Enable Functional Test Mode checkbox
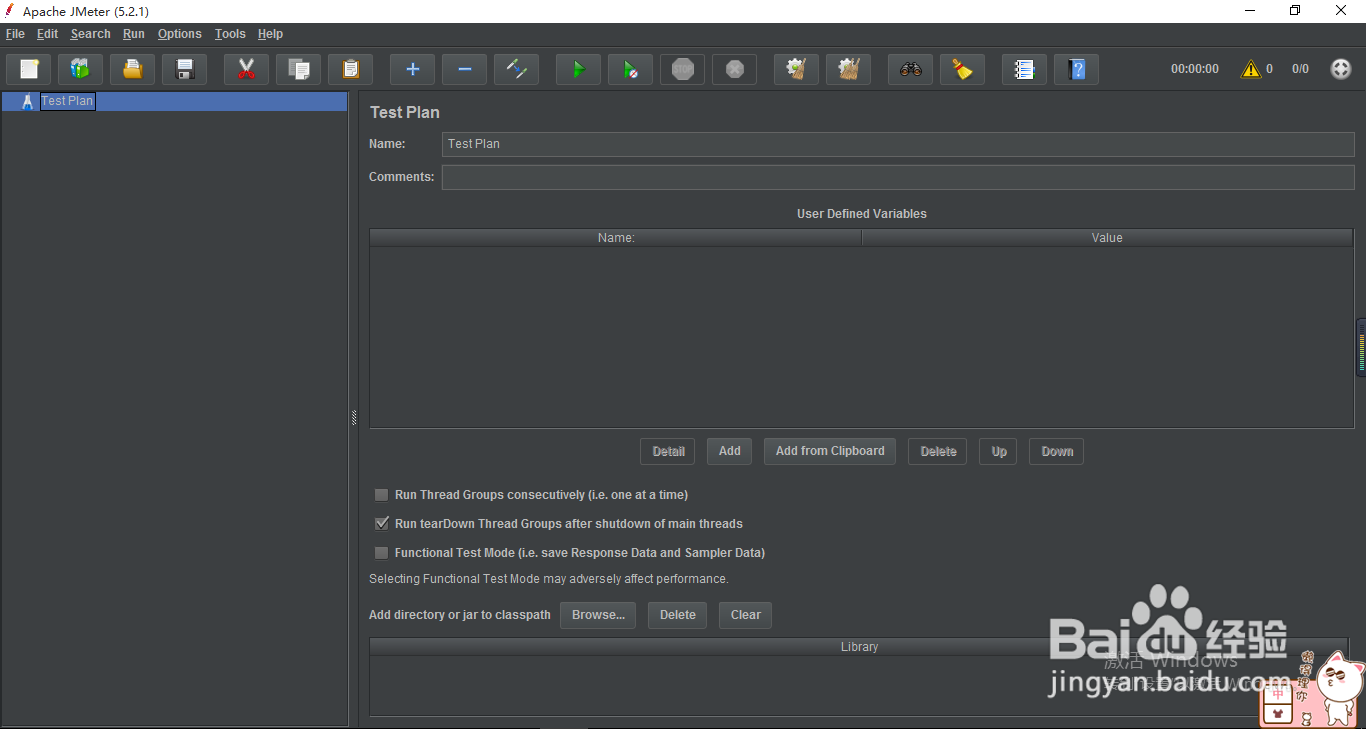1366x729 pixels. tap(381, 553)
